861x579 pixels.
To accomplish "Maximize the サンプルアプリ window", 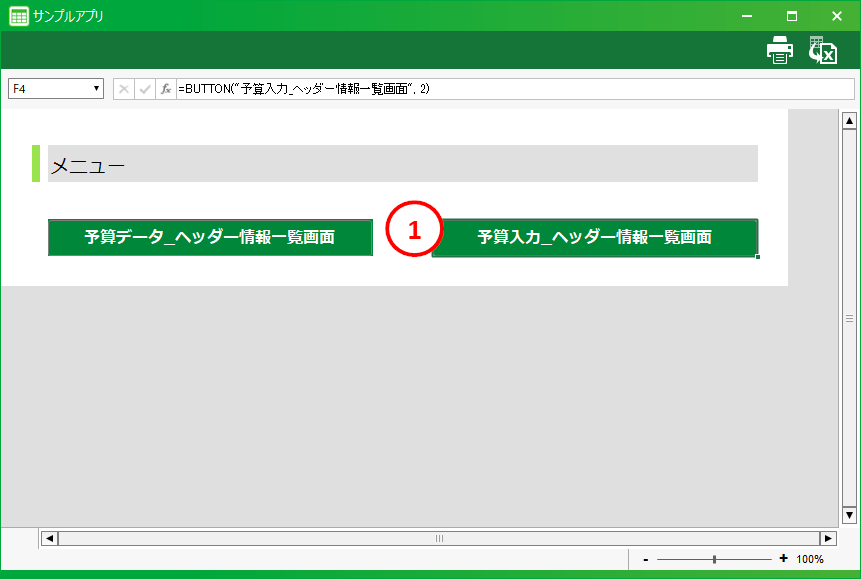I will tap(791, 16).
